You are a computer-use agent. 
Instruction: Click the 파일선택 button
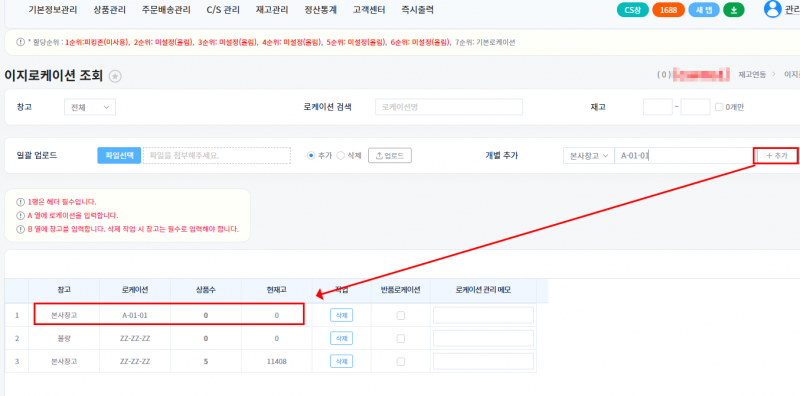click(119, 156)
